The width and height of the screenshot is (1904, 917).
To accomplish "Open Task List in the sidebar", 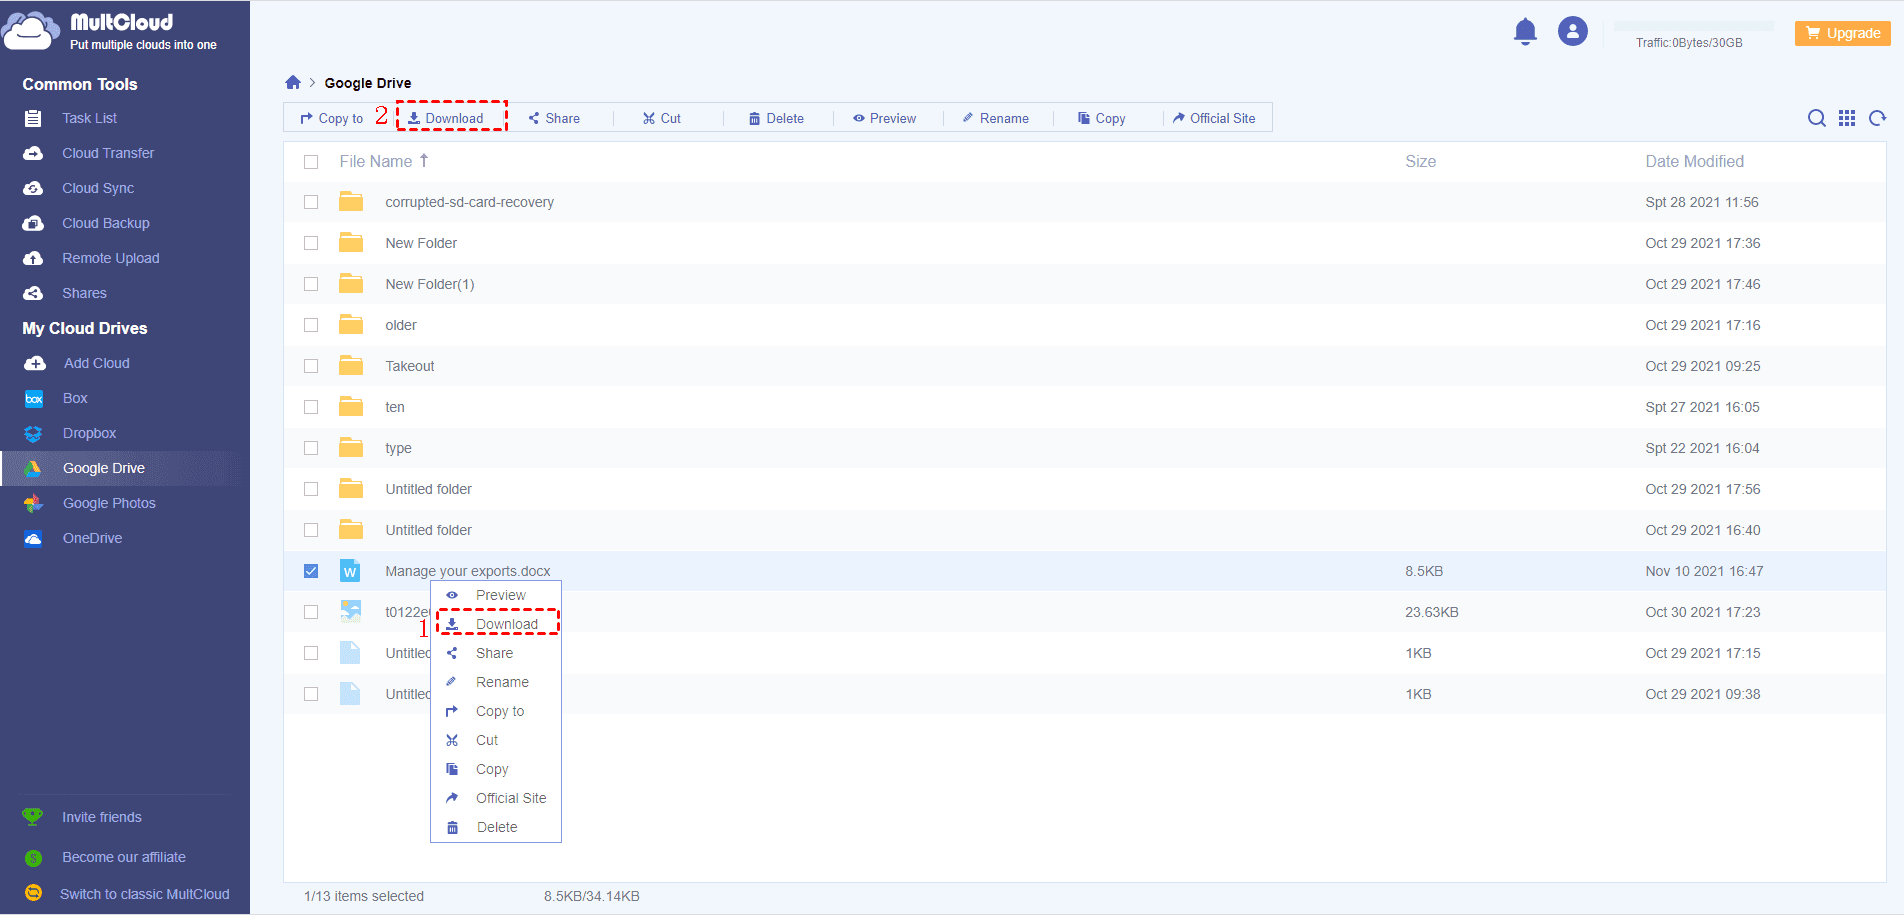I will click(89, 118).
